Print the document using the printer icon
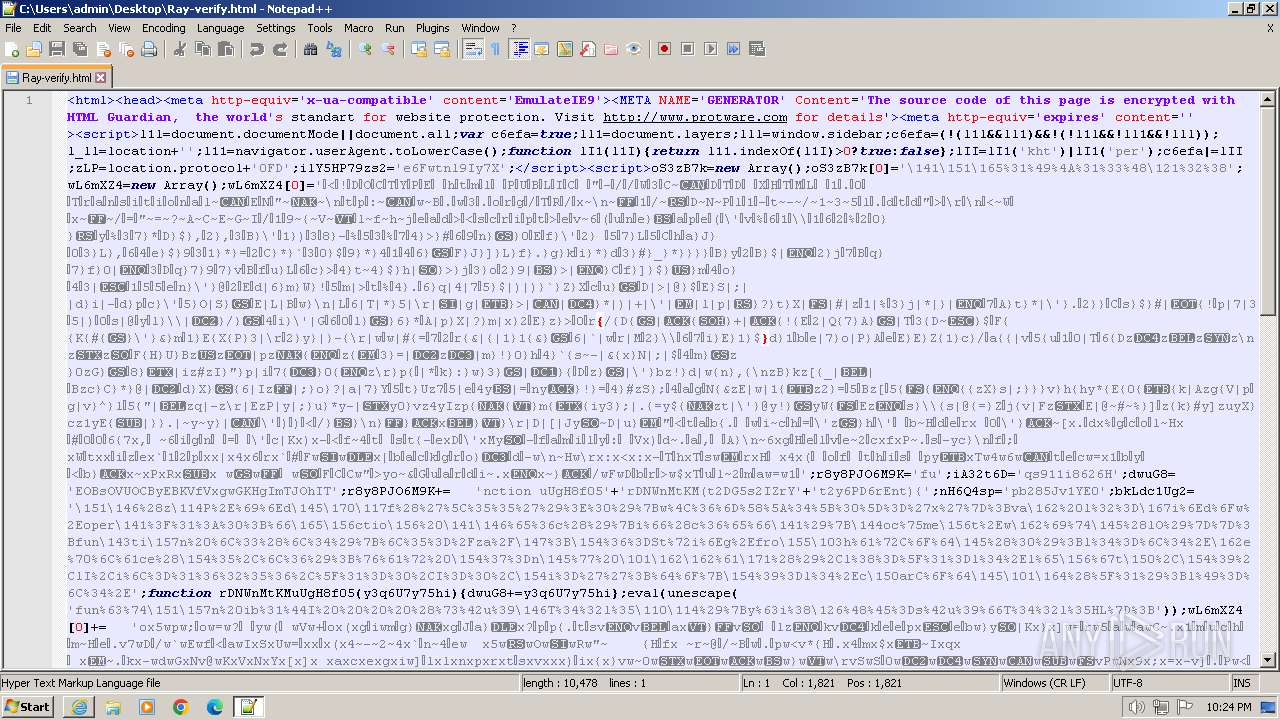The width and height of the screenshot is (1280, 720). click(149, 49)
